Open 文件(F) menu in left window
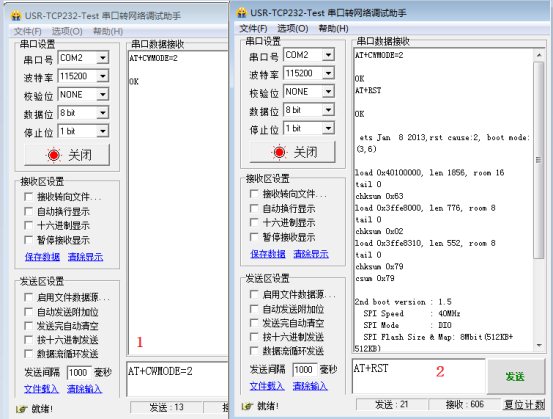 tap(28, 31)
